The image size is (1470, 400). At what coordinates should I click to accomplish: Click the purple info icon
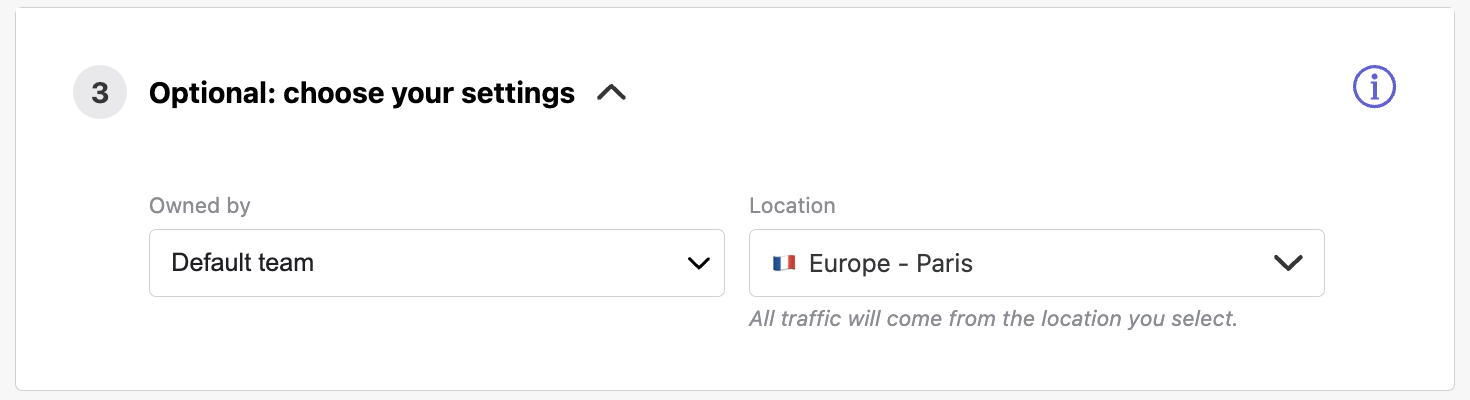(1374, 88)
